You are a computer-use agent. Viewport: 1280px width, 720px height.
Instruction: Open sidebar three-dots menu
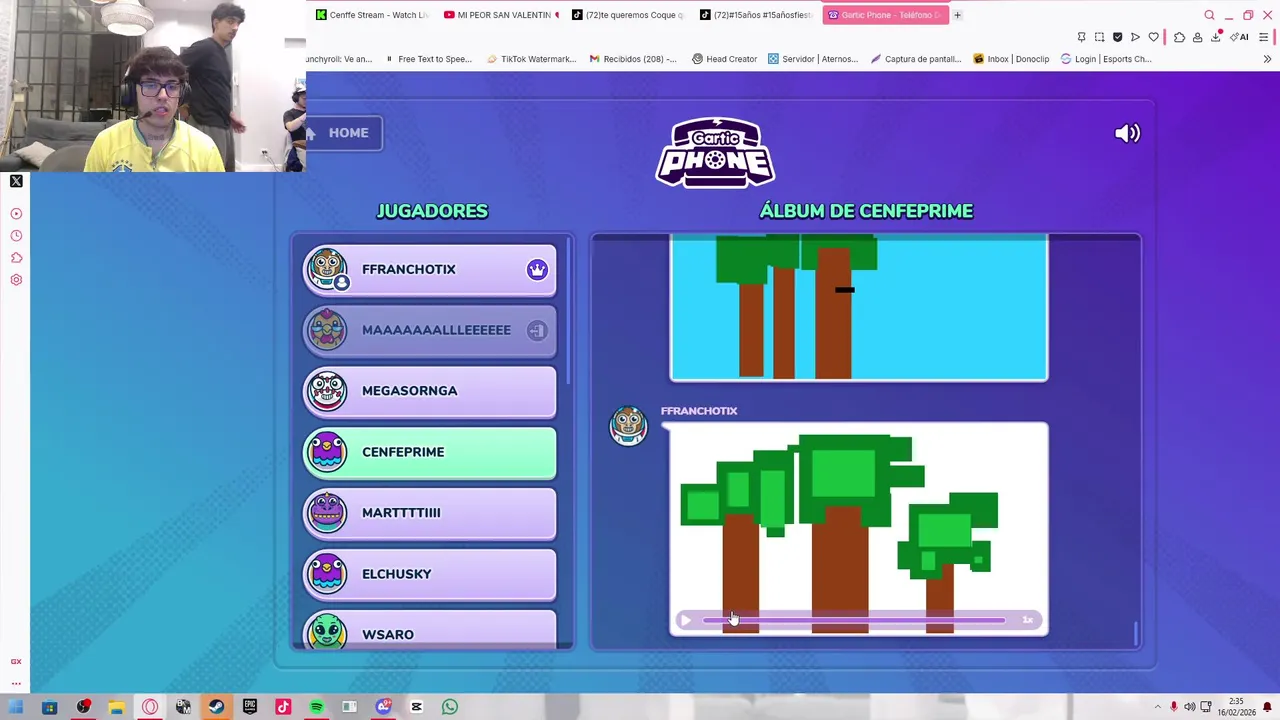(16, 684)
